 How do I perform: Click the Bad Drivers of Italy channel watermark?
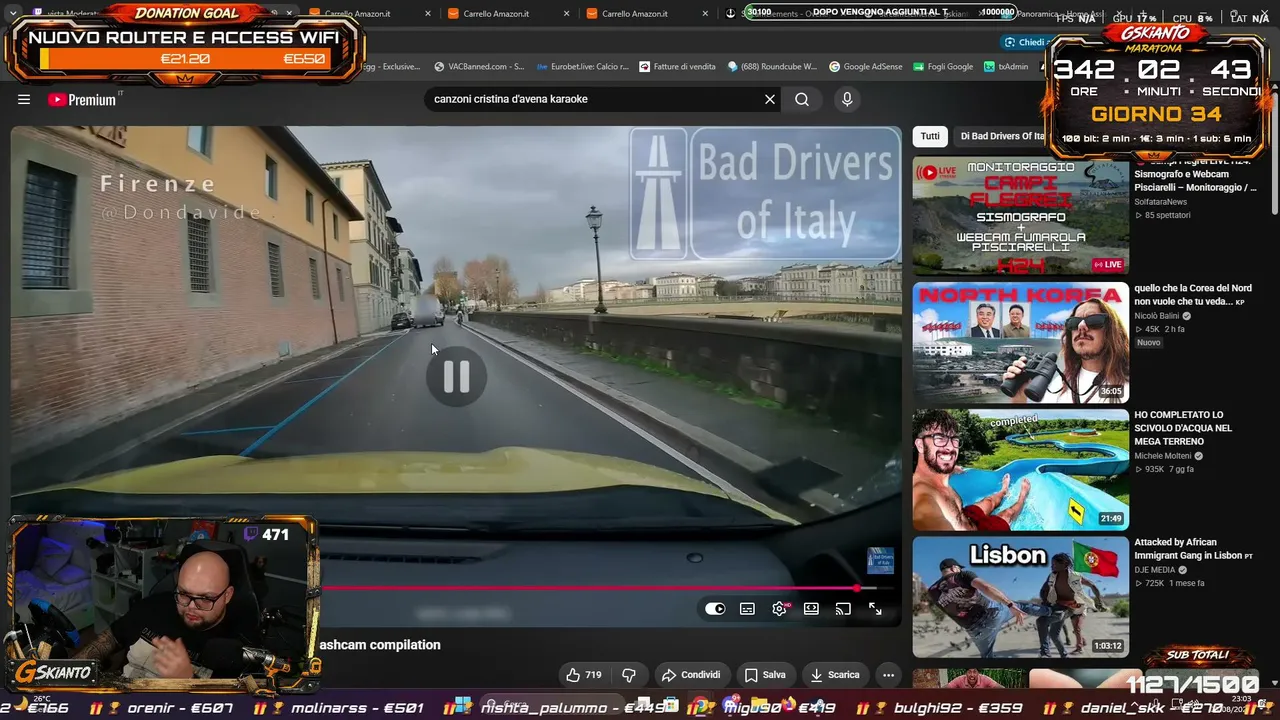pos(880,561)
